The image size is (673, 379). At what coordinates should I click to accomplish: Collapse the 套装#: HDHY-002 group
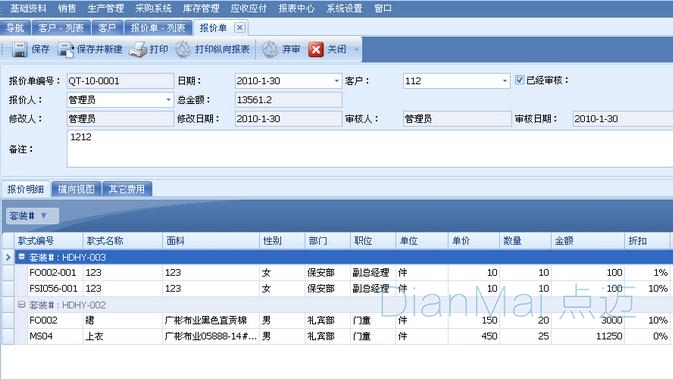point(21,304)
